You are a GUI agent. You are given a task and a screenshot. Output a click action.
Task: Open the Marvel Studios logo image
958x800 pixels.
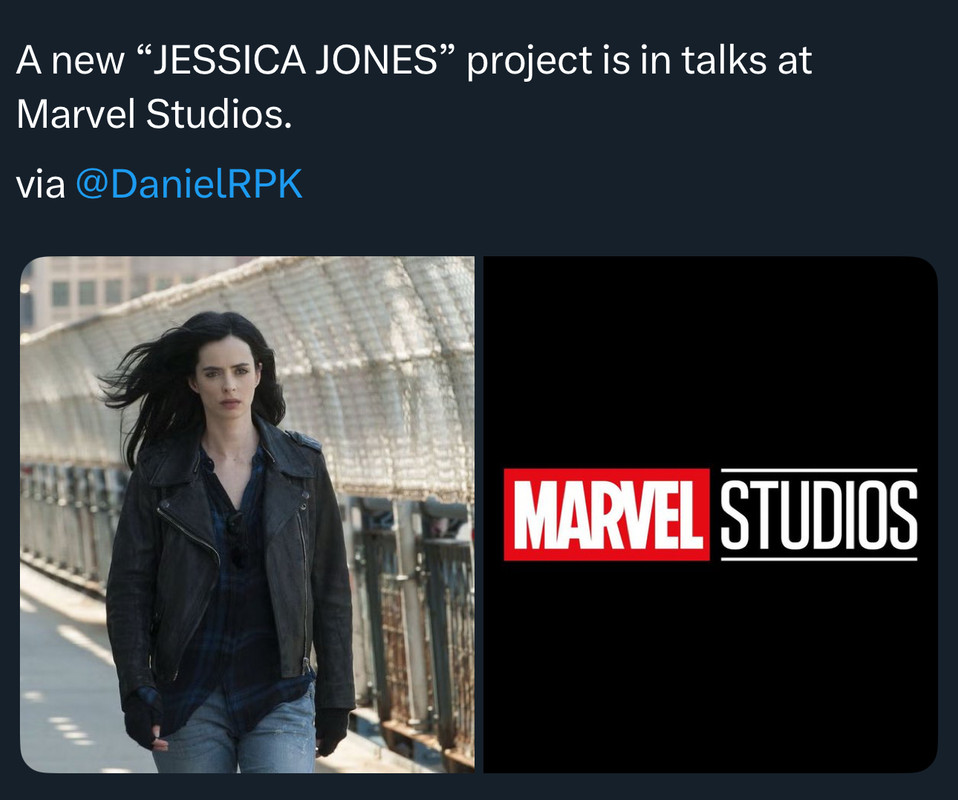point(711,514)
